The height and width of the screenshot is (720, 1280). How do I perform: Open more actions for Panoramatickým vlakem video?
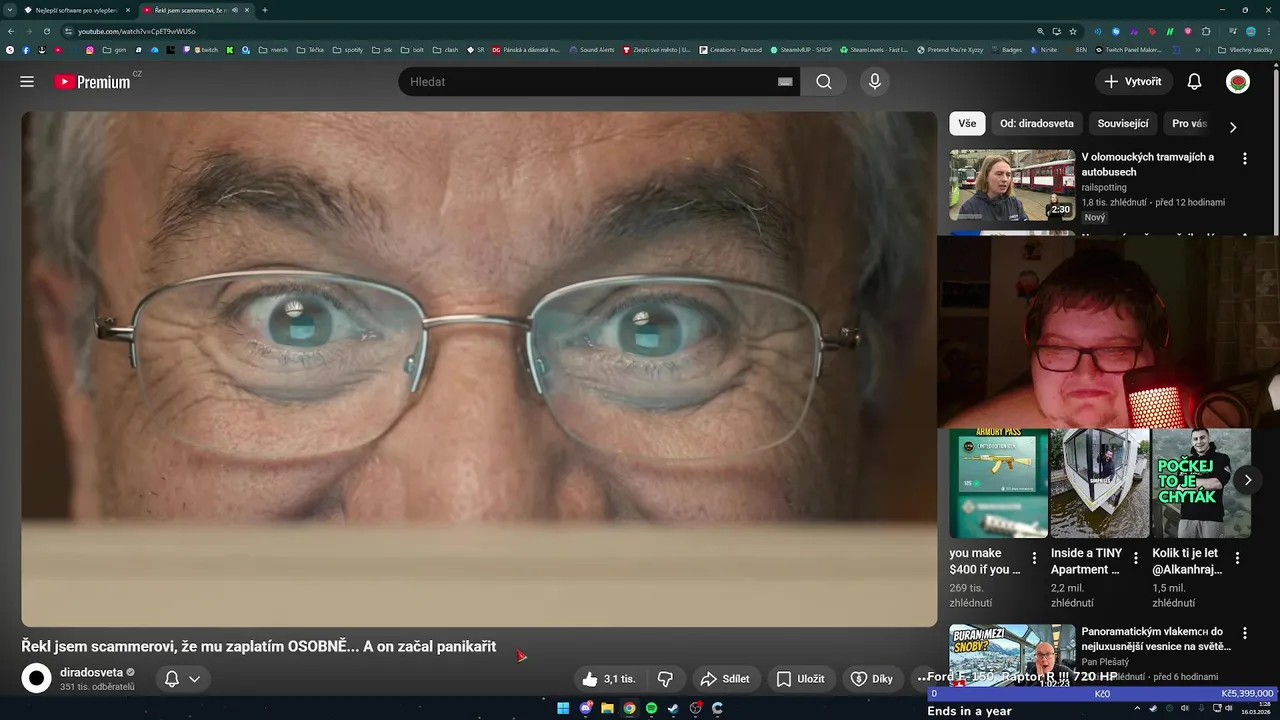[x=1245, y=633]
